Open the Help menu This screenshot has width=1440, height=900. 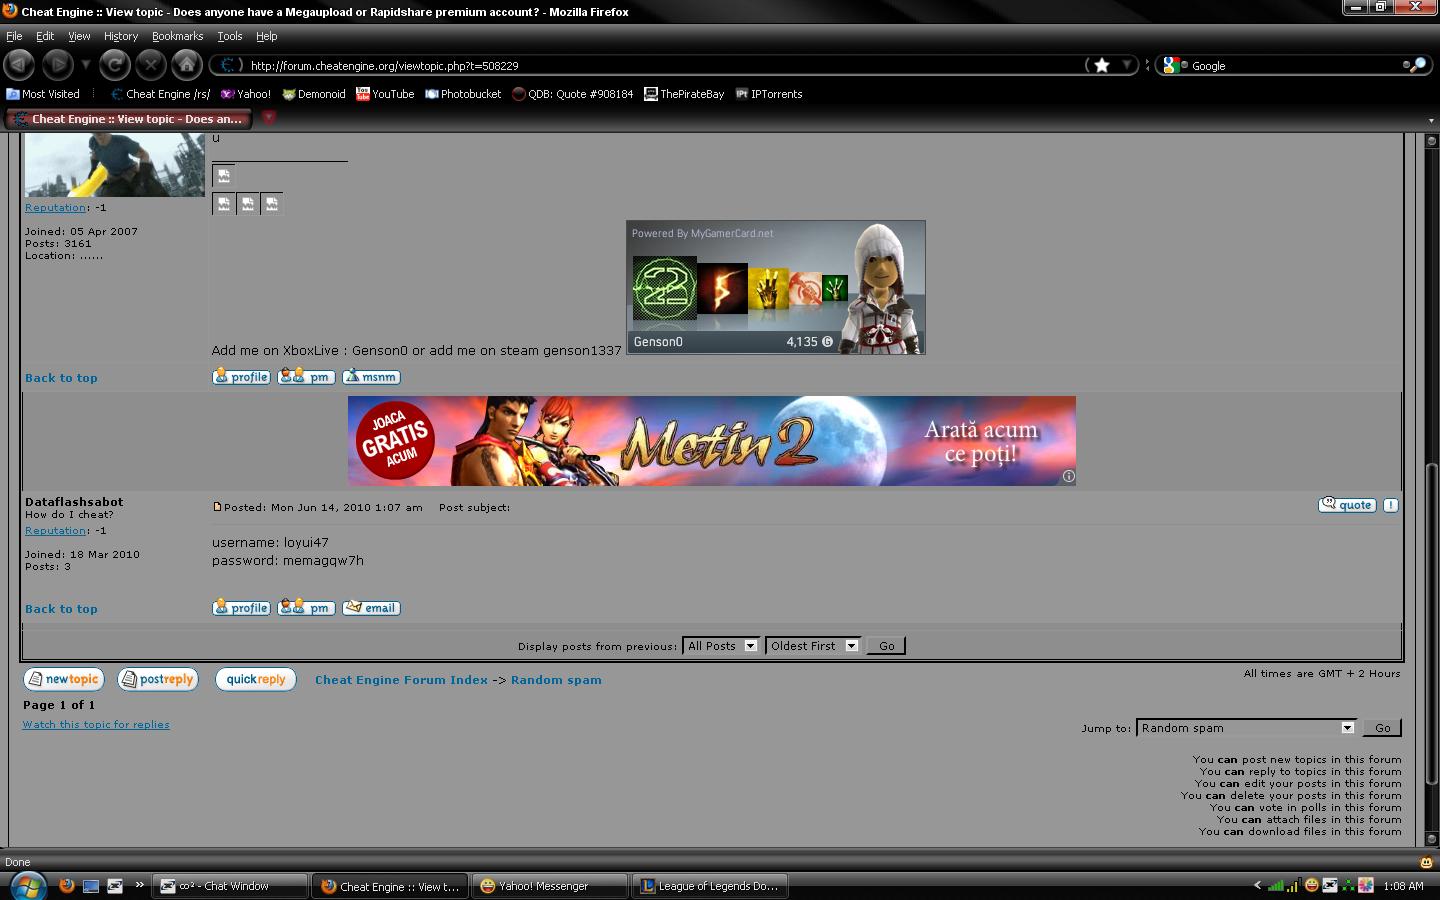pos(266,36)
